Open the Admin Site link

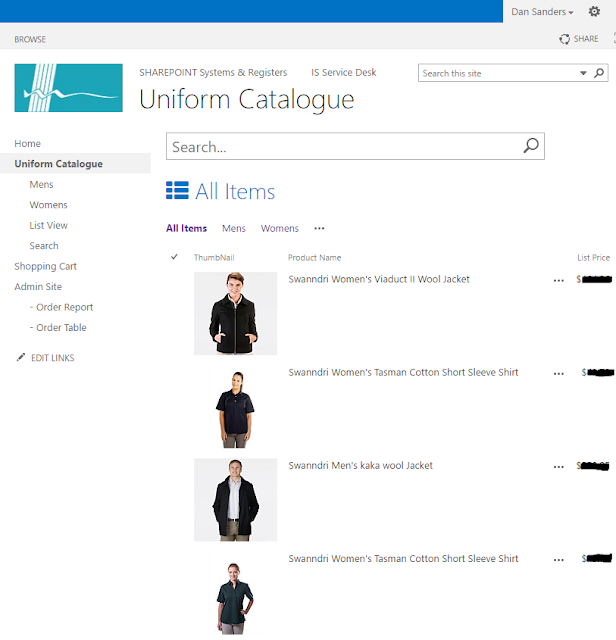(38, 287)
